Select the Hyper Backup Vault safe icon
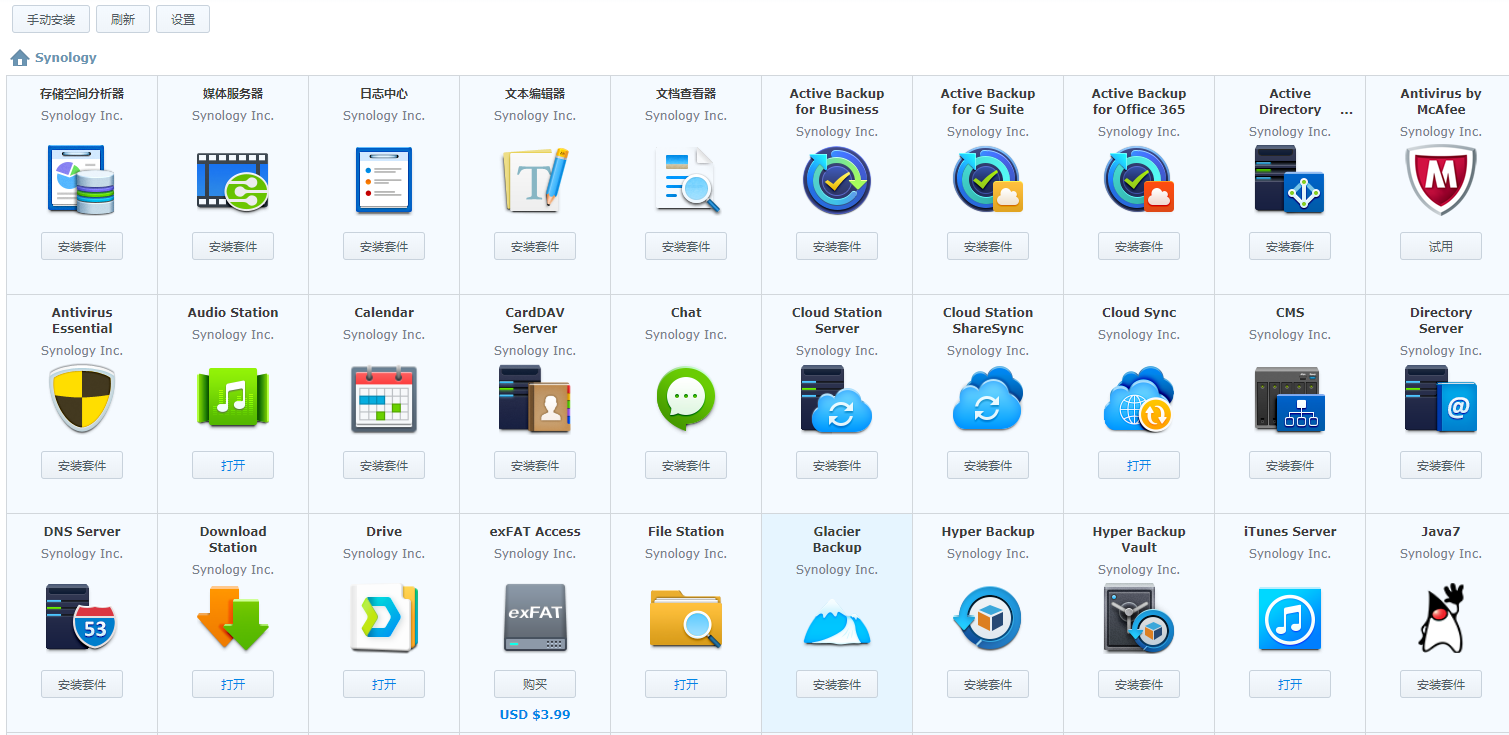Image resolution: width=1509 pixels, height=735 pixels. 1139,618
